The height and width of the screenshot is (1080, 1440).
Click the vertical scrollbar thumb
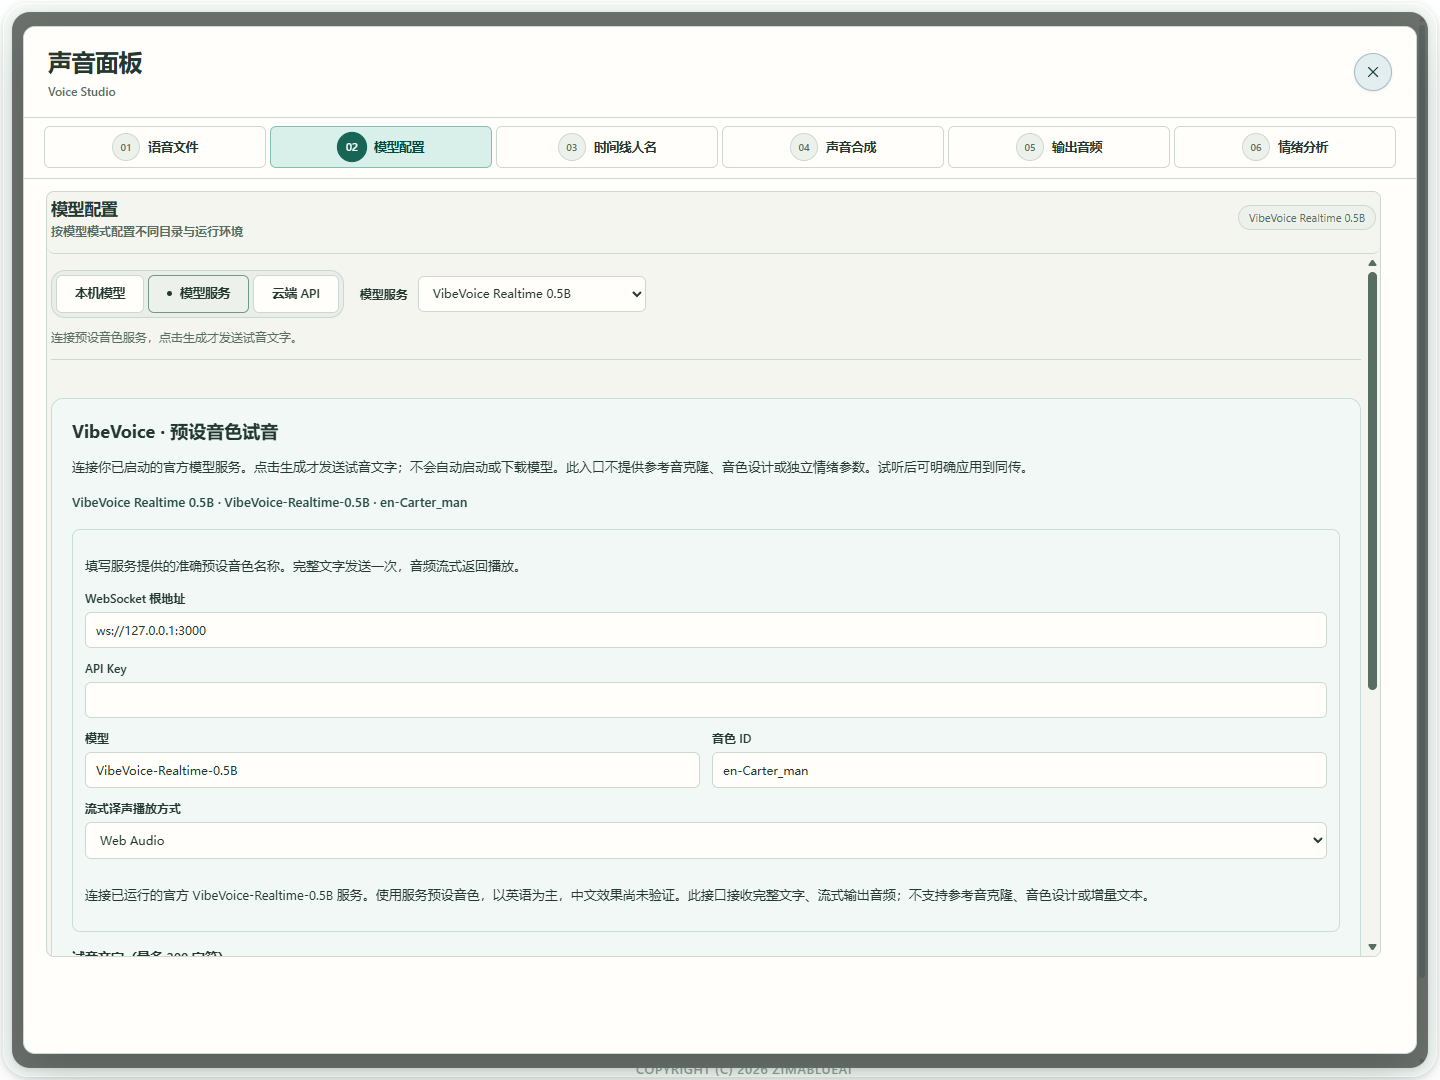click(1372, 481)
